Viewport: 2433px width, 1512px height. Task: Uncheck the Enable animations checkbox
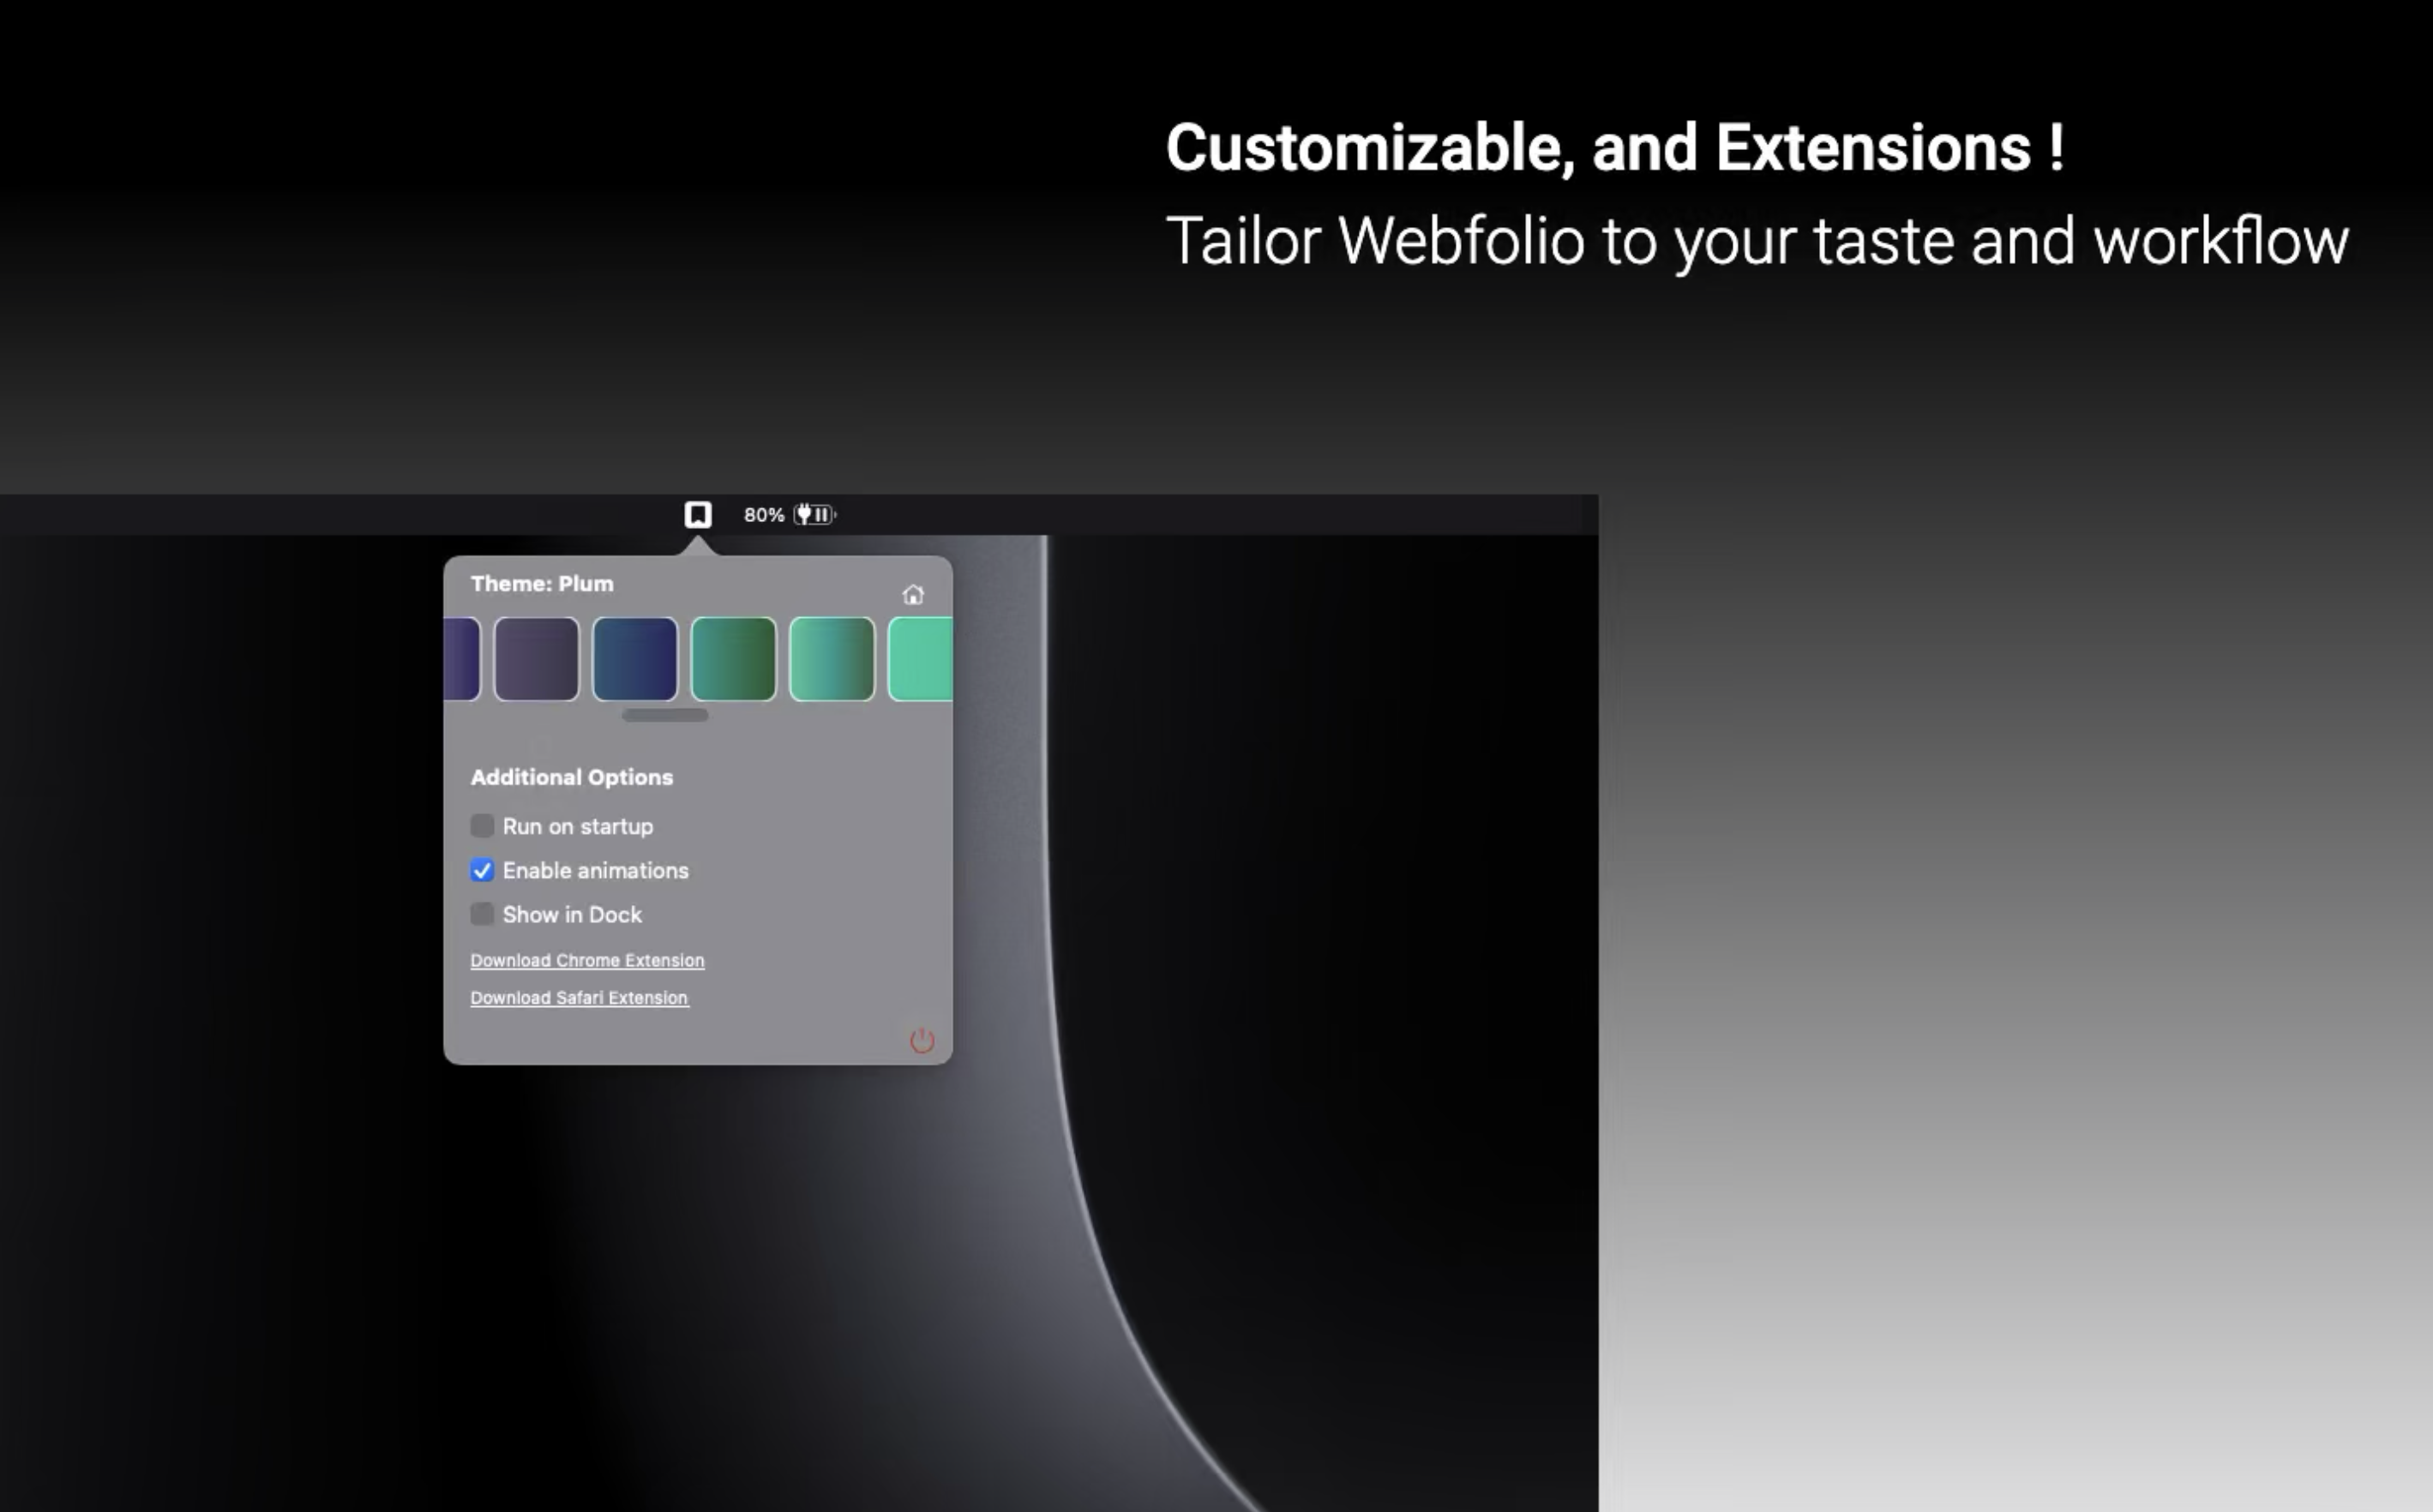point(482,870)
